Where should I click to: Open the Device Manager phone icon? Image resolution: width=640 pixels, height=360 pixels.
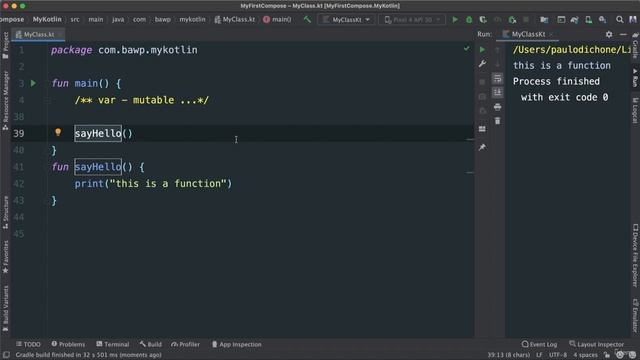589,20
